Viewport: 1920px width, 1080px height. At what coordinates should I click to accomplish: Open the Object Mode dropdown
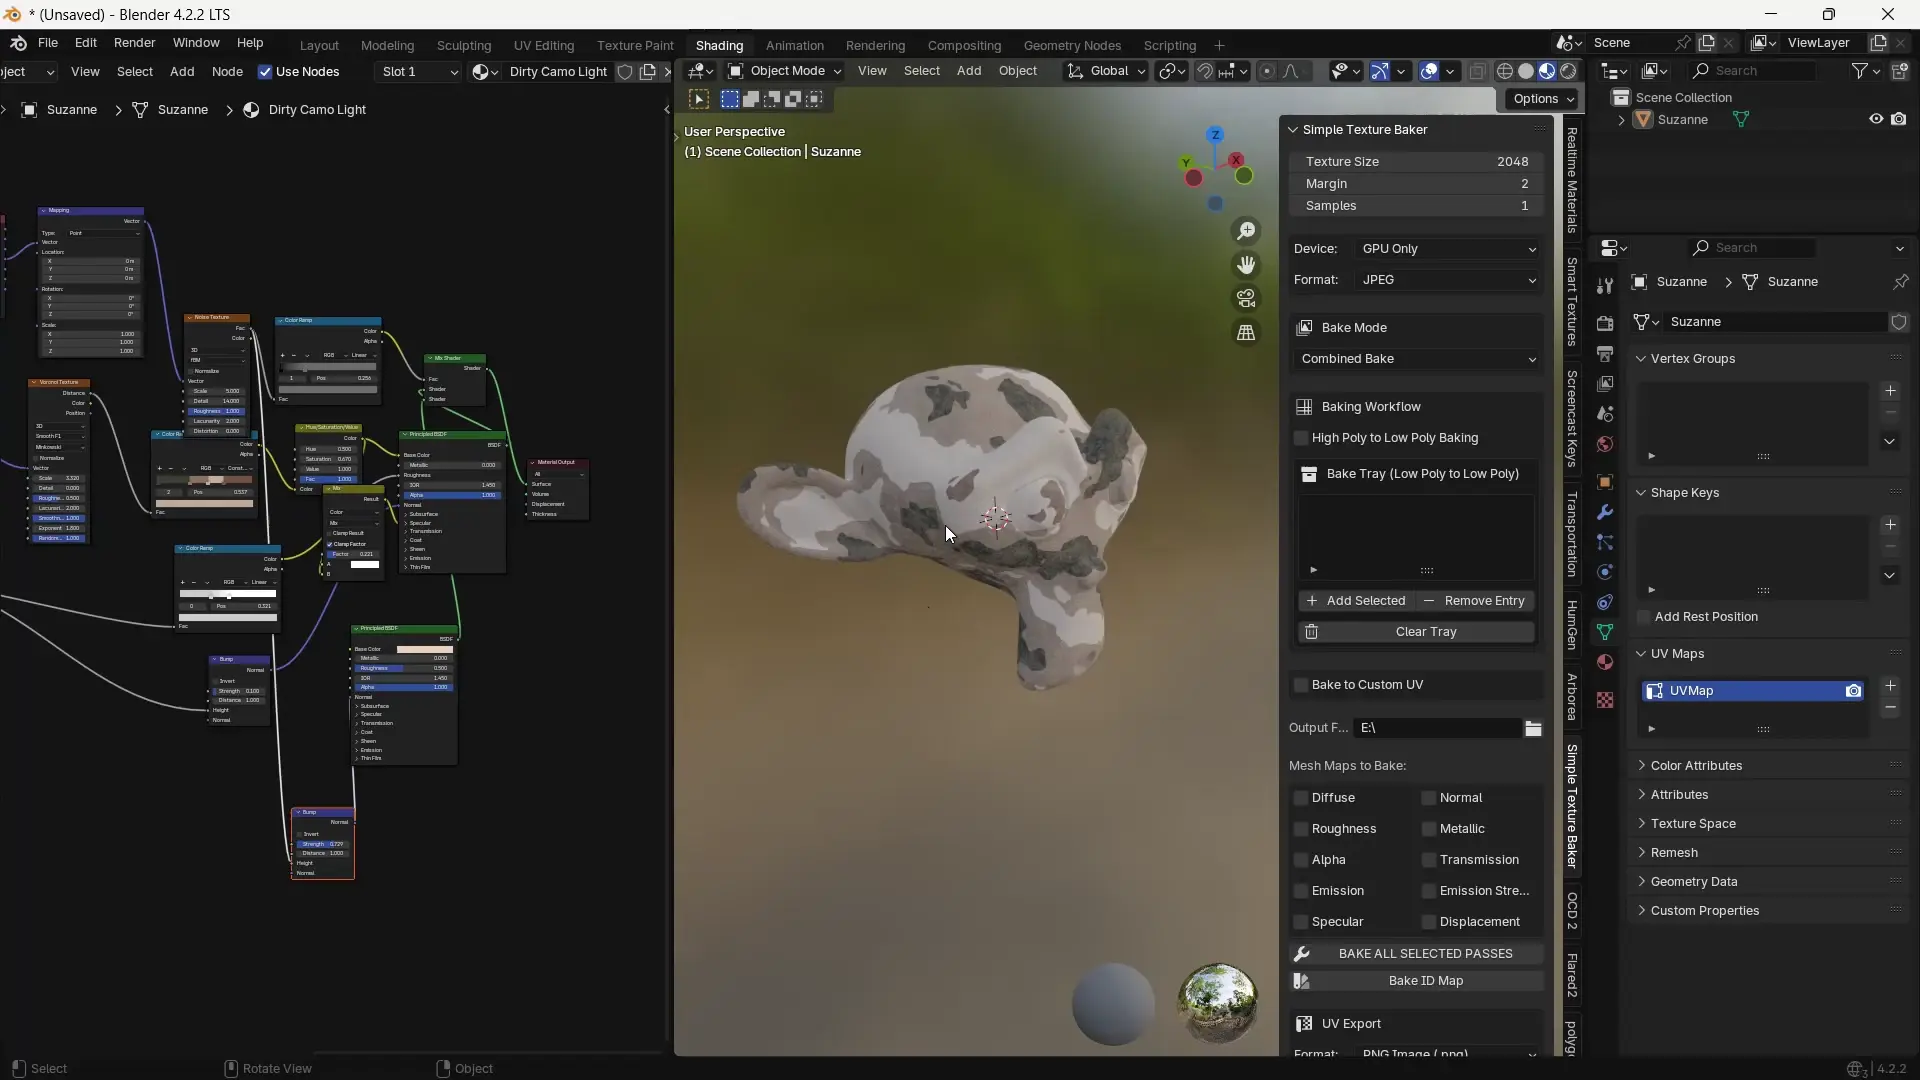tap(785, 71)
